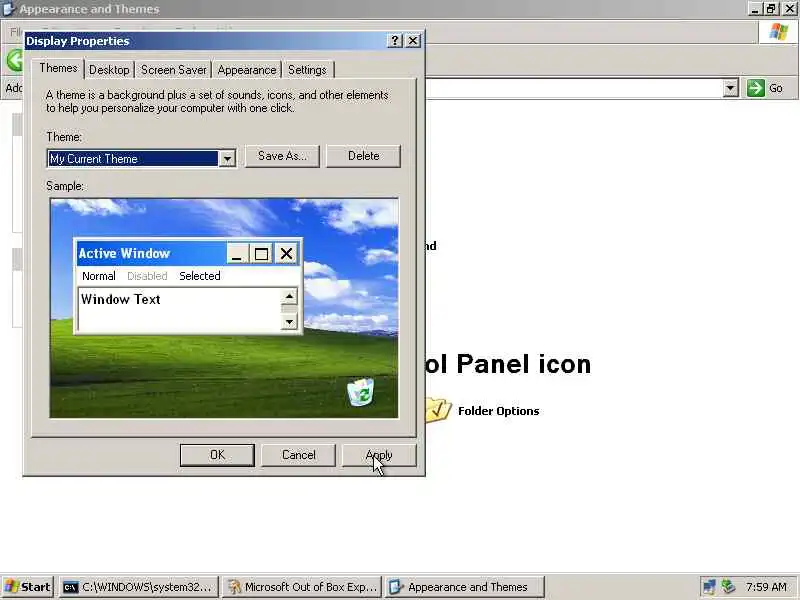Open Folder Options icon in Control Panel
800x600 pixels.
pyautogui.click(x=438, y=409)
